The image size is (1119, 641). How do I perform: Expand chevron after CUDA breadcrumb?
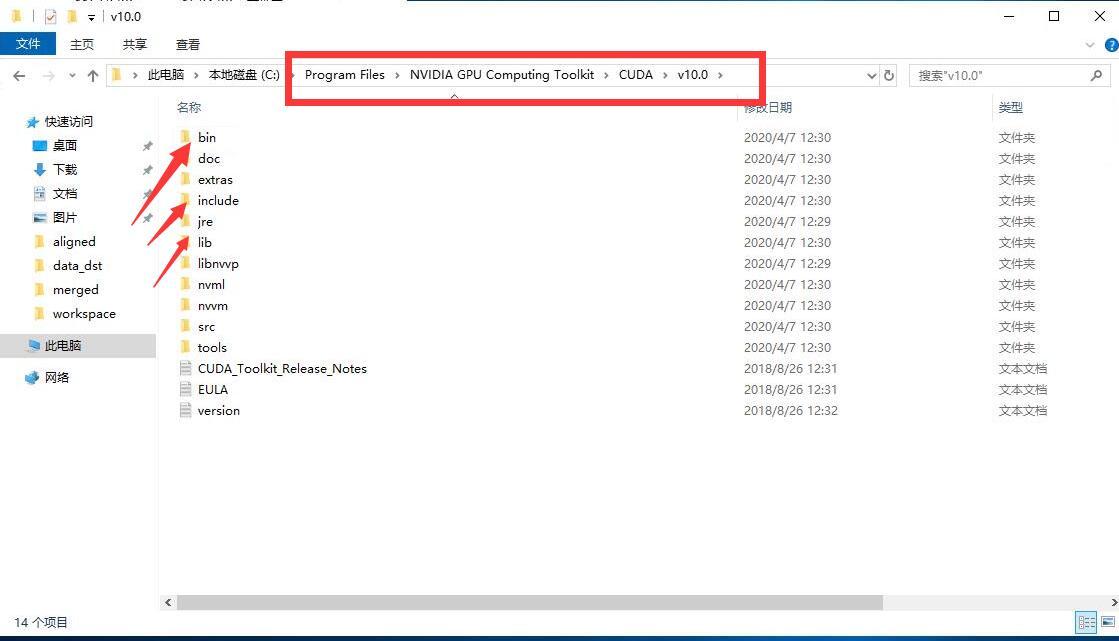click(665, 75)
